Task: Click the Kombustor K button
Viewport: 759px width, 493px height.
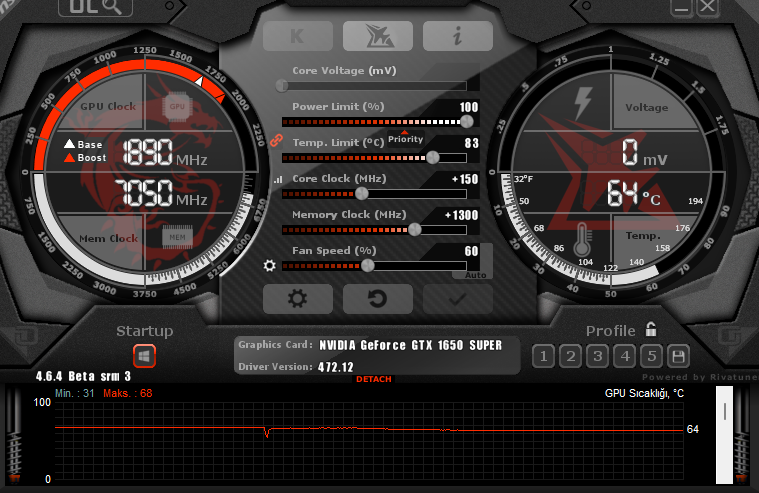Action: click(298, 36)
